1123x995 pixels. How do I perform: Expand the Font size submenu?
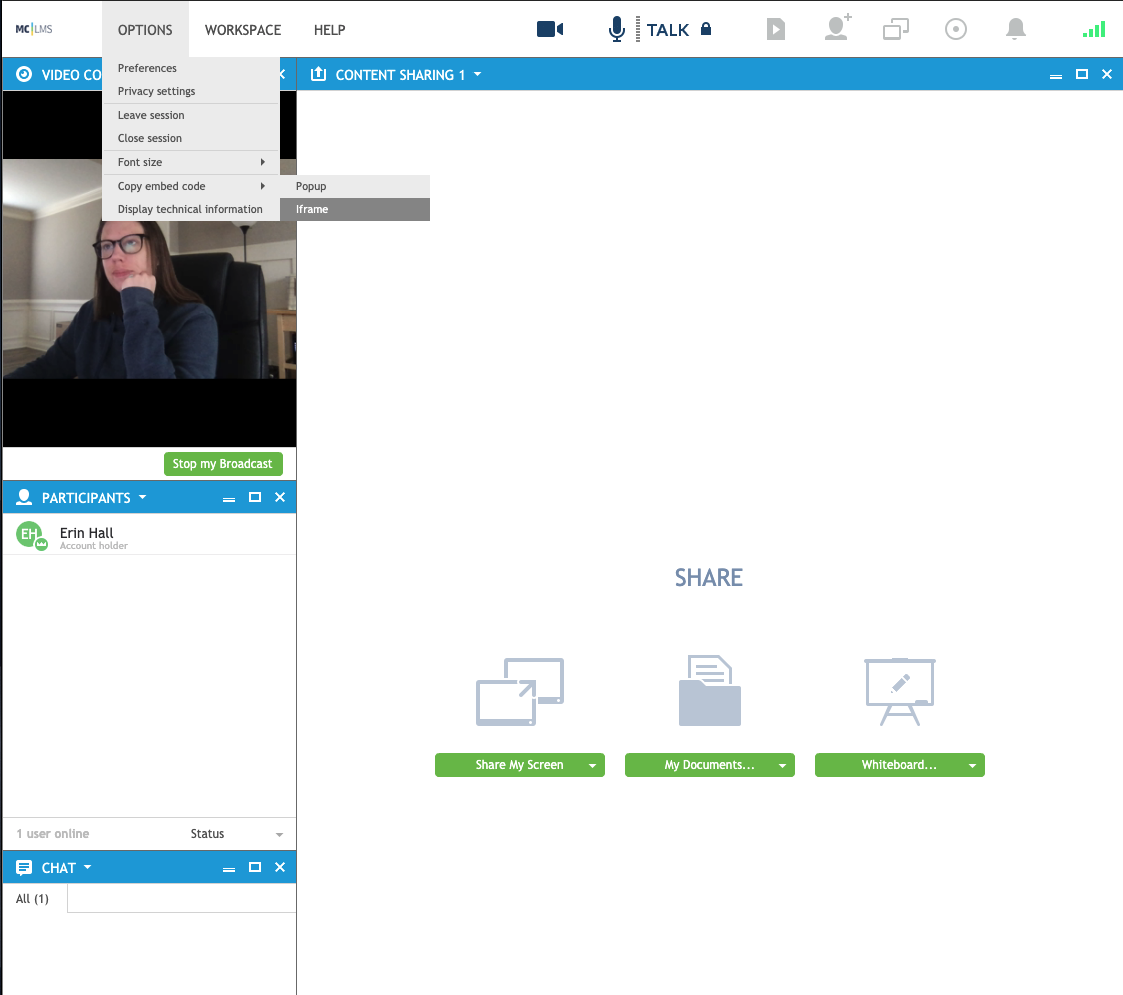(191, 162)
